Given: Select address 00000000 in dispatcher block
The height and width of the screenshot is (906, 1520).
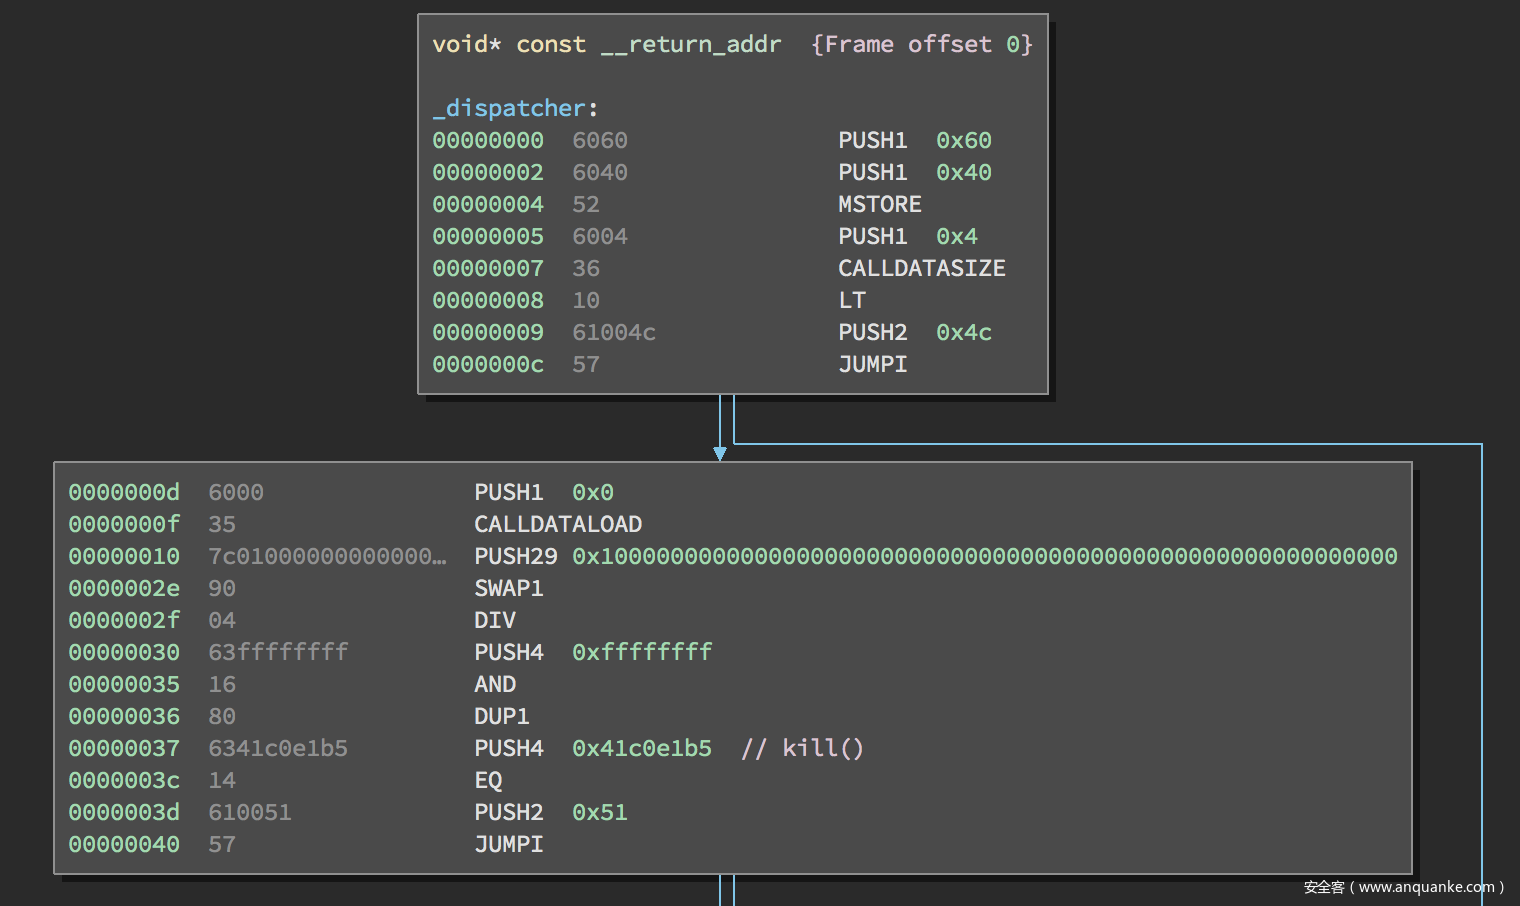Looking at the screenshot, I should 488,140.
